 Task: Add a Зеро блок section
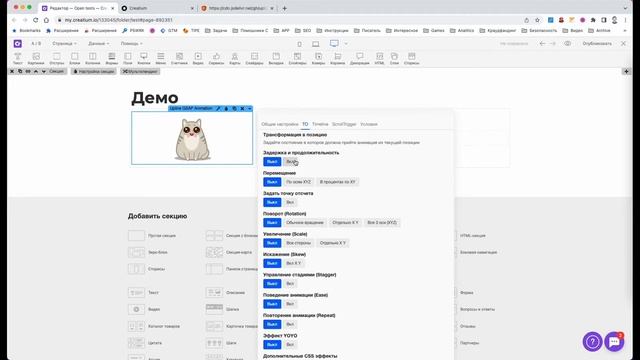(148, 252)
